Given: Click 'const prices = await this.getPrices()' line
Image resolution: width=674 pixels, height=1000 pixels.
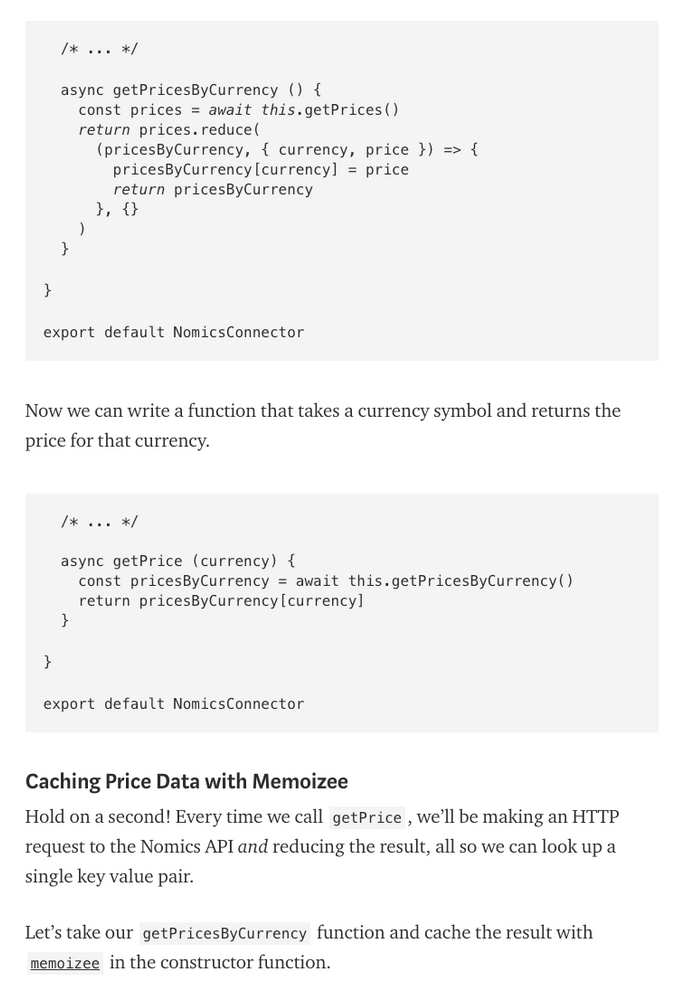Looking at the screenshot, I should (238, 110).
